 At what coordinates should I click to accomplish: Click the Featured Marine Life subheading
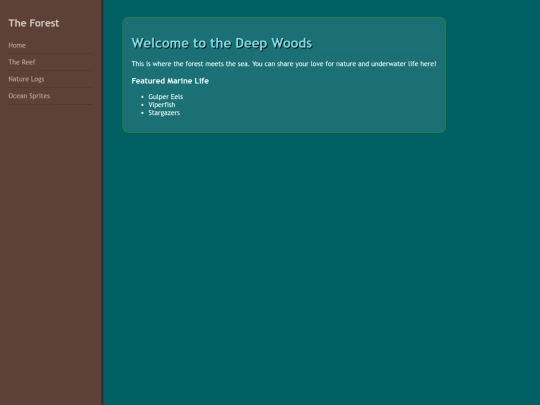coord(170,81)
